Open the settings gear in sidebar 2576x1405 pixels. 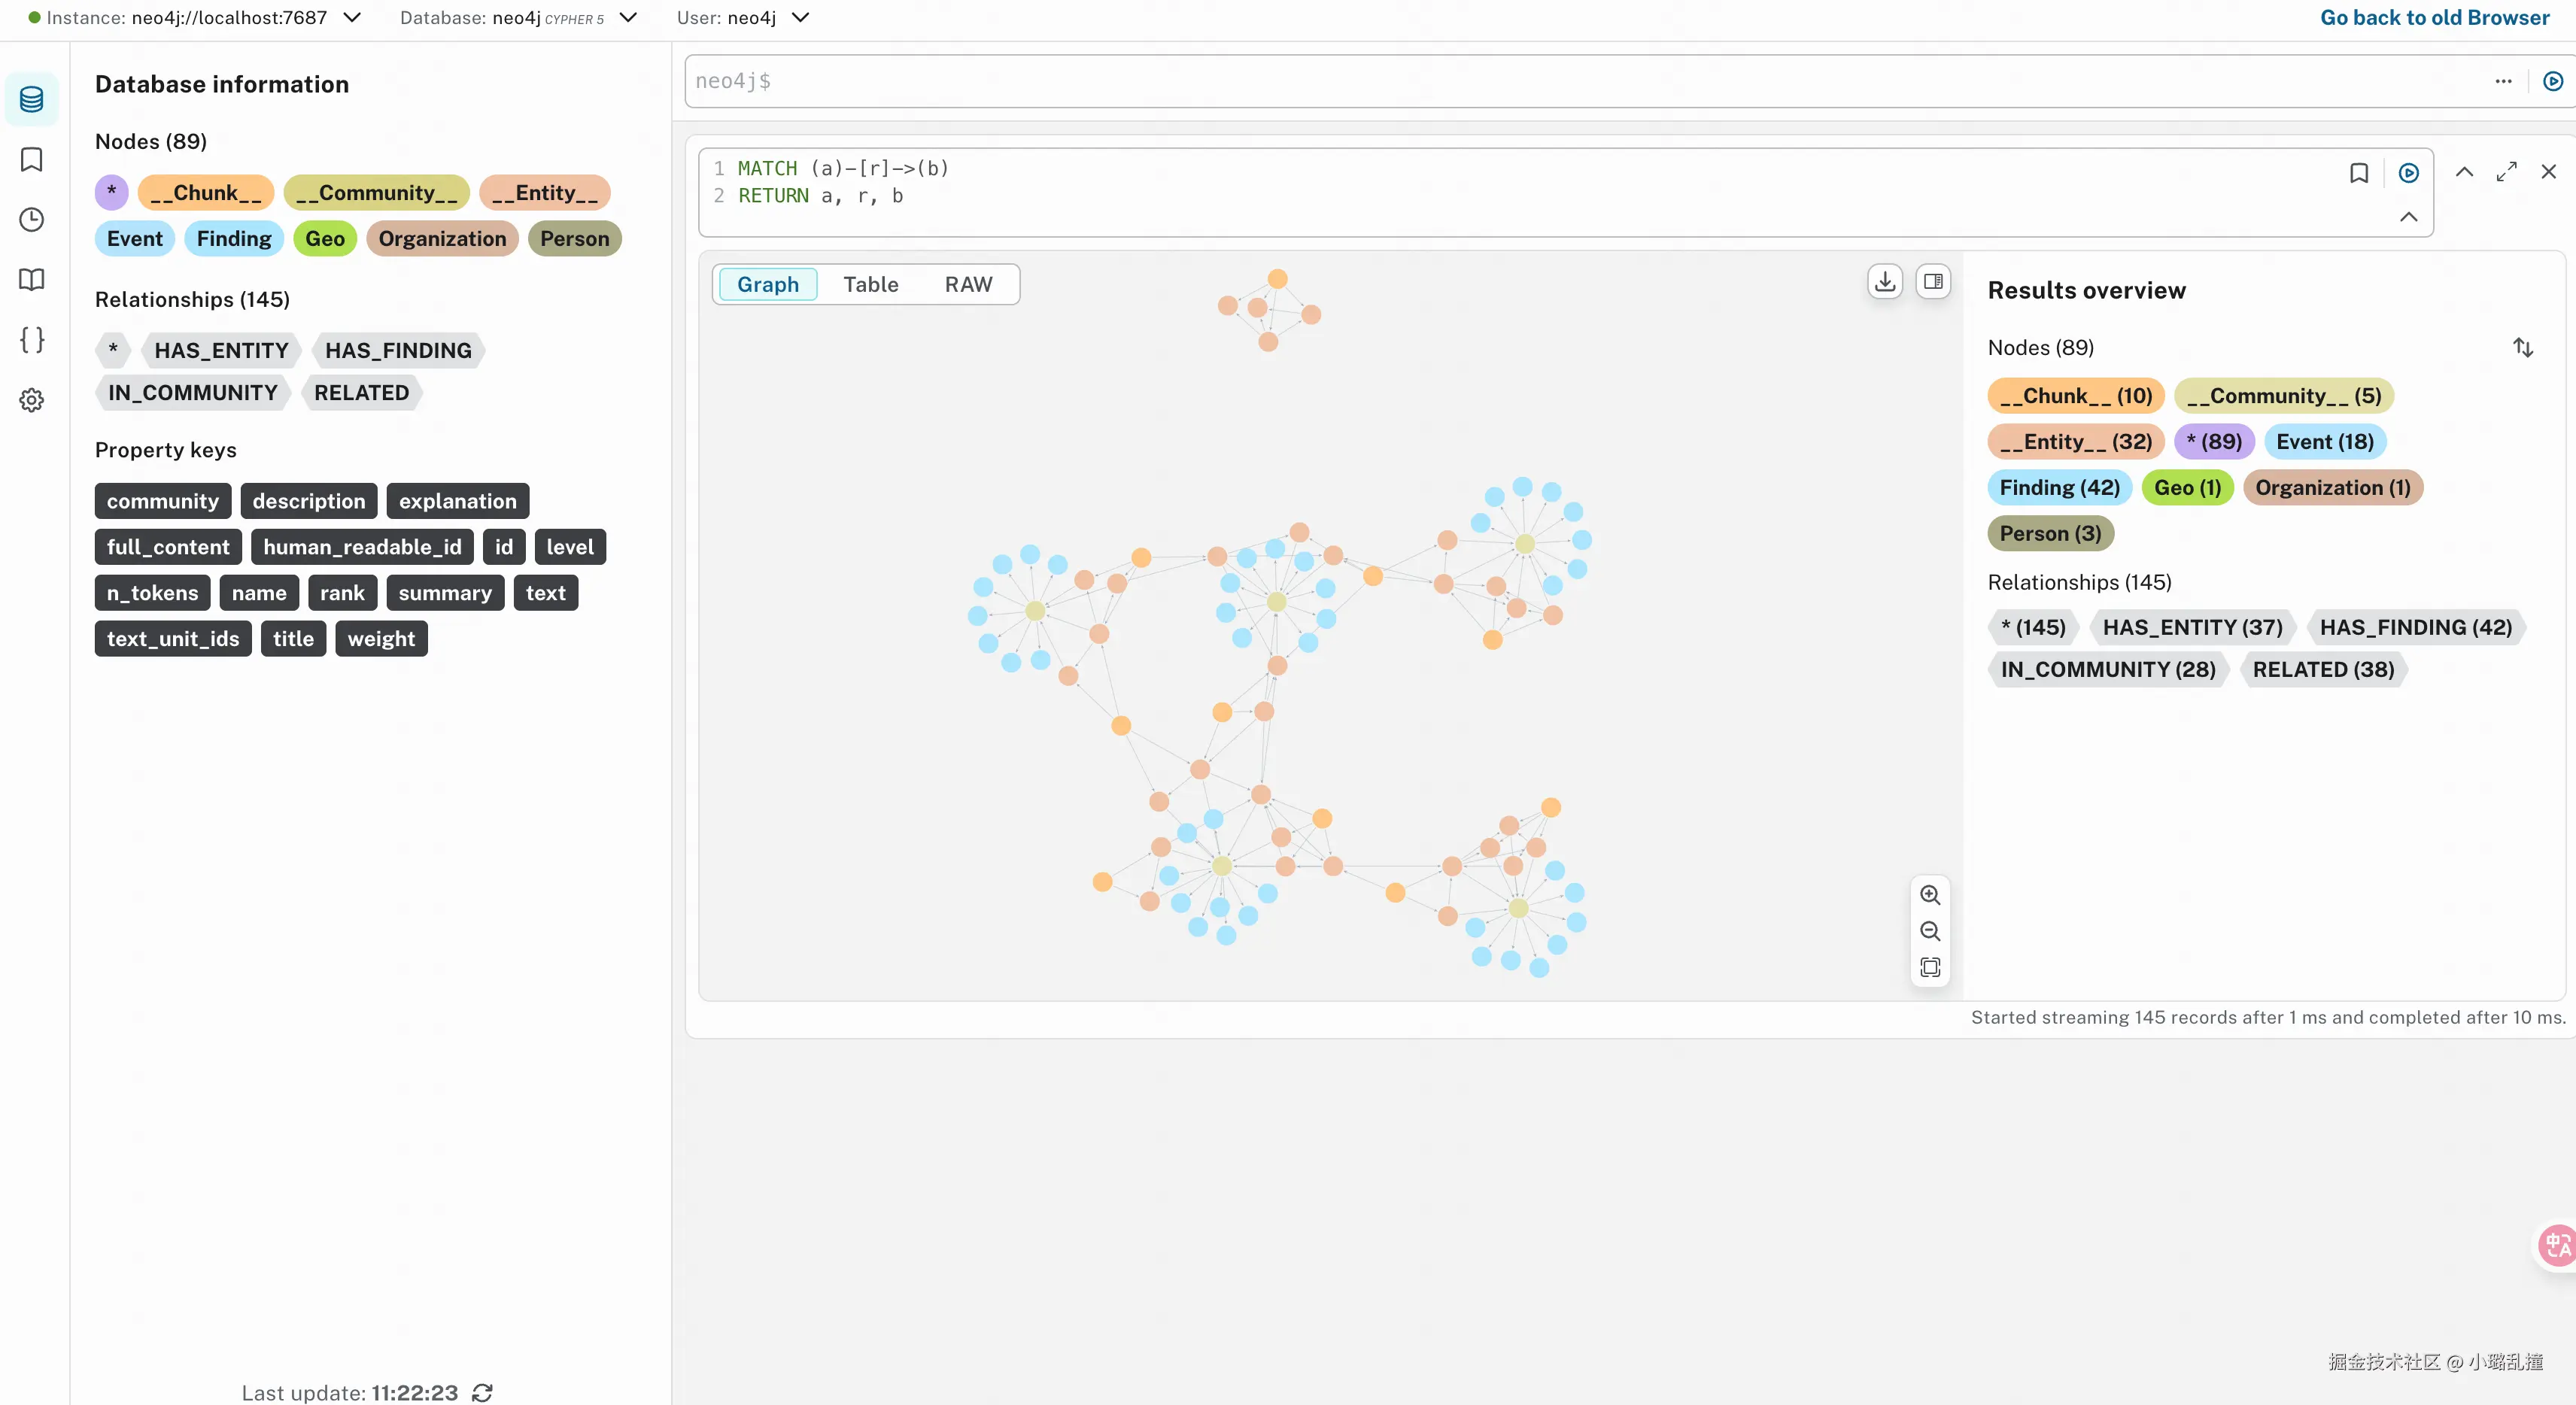click(x=31, y=400)
